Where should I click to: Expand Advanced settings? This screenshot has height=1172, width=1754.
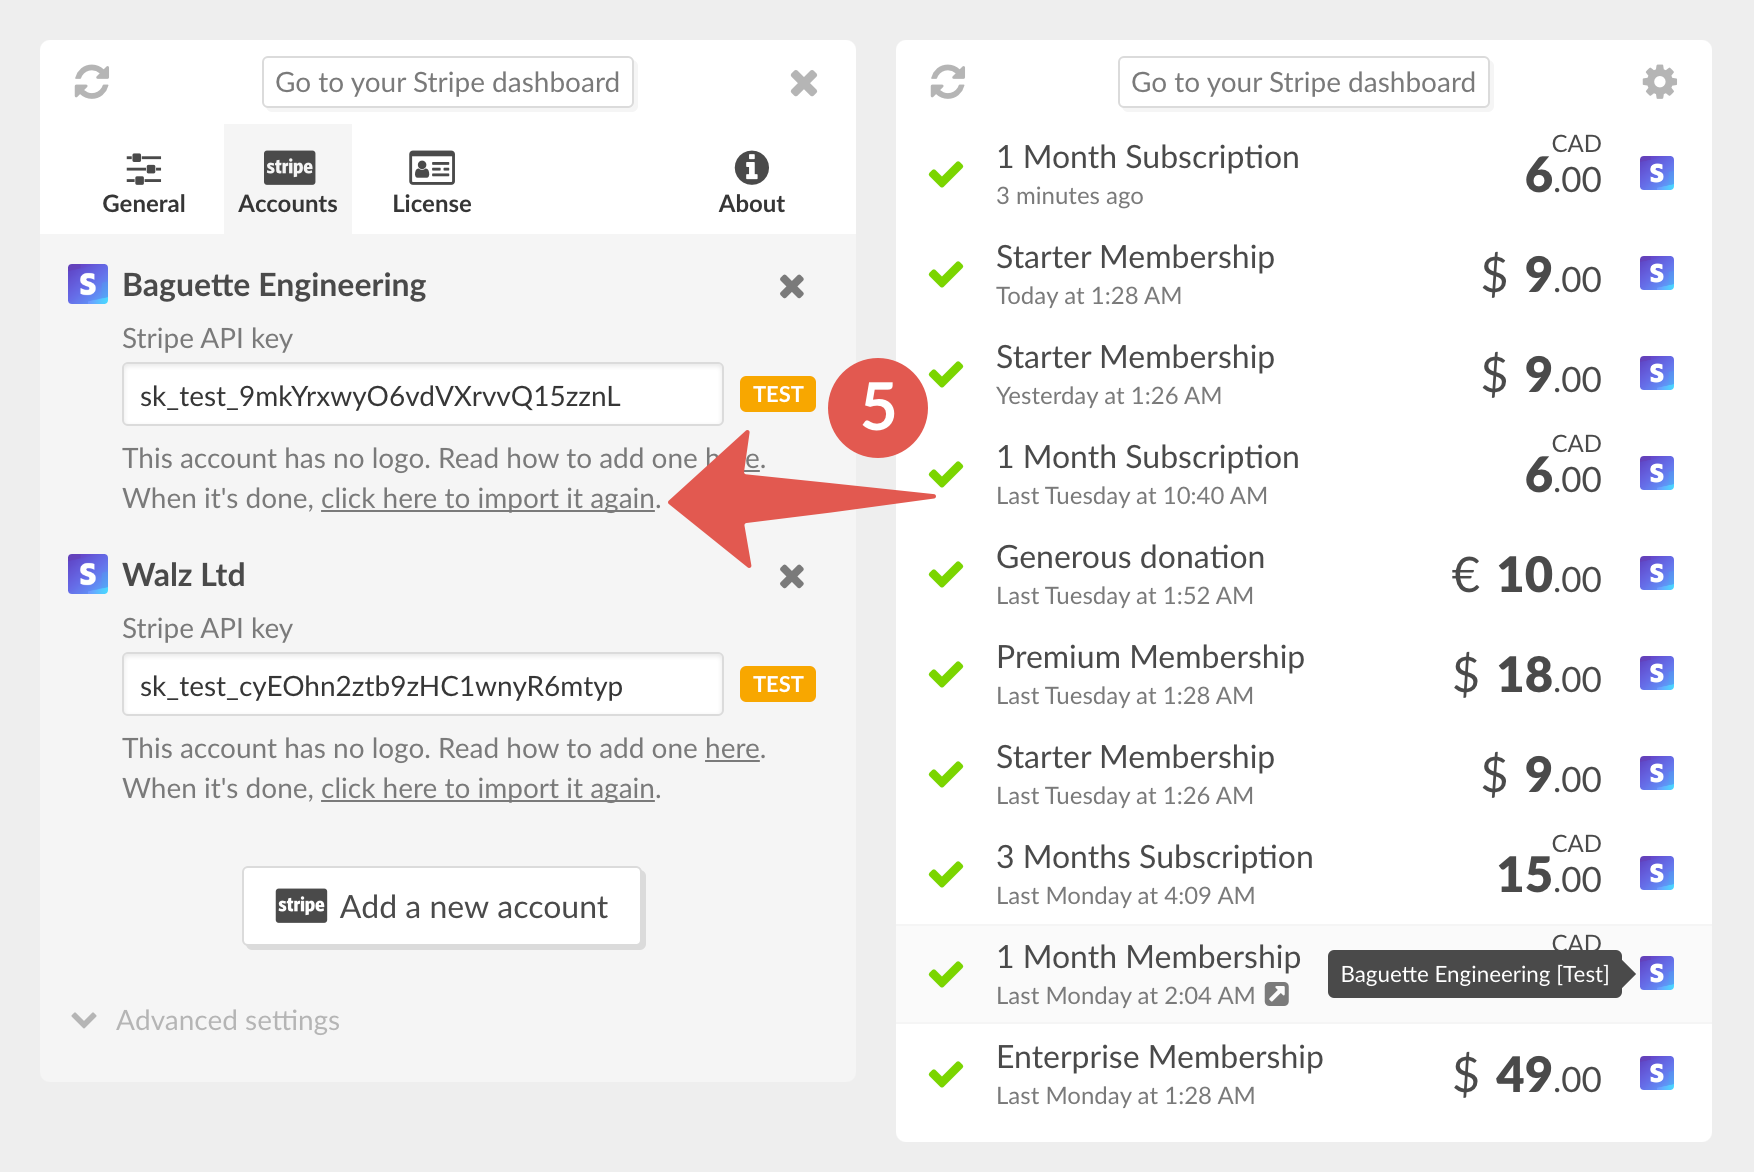(206, 1020)
